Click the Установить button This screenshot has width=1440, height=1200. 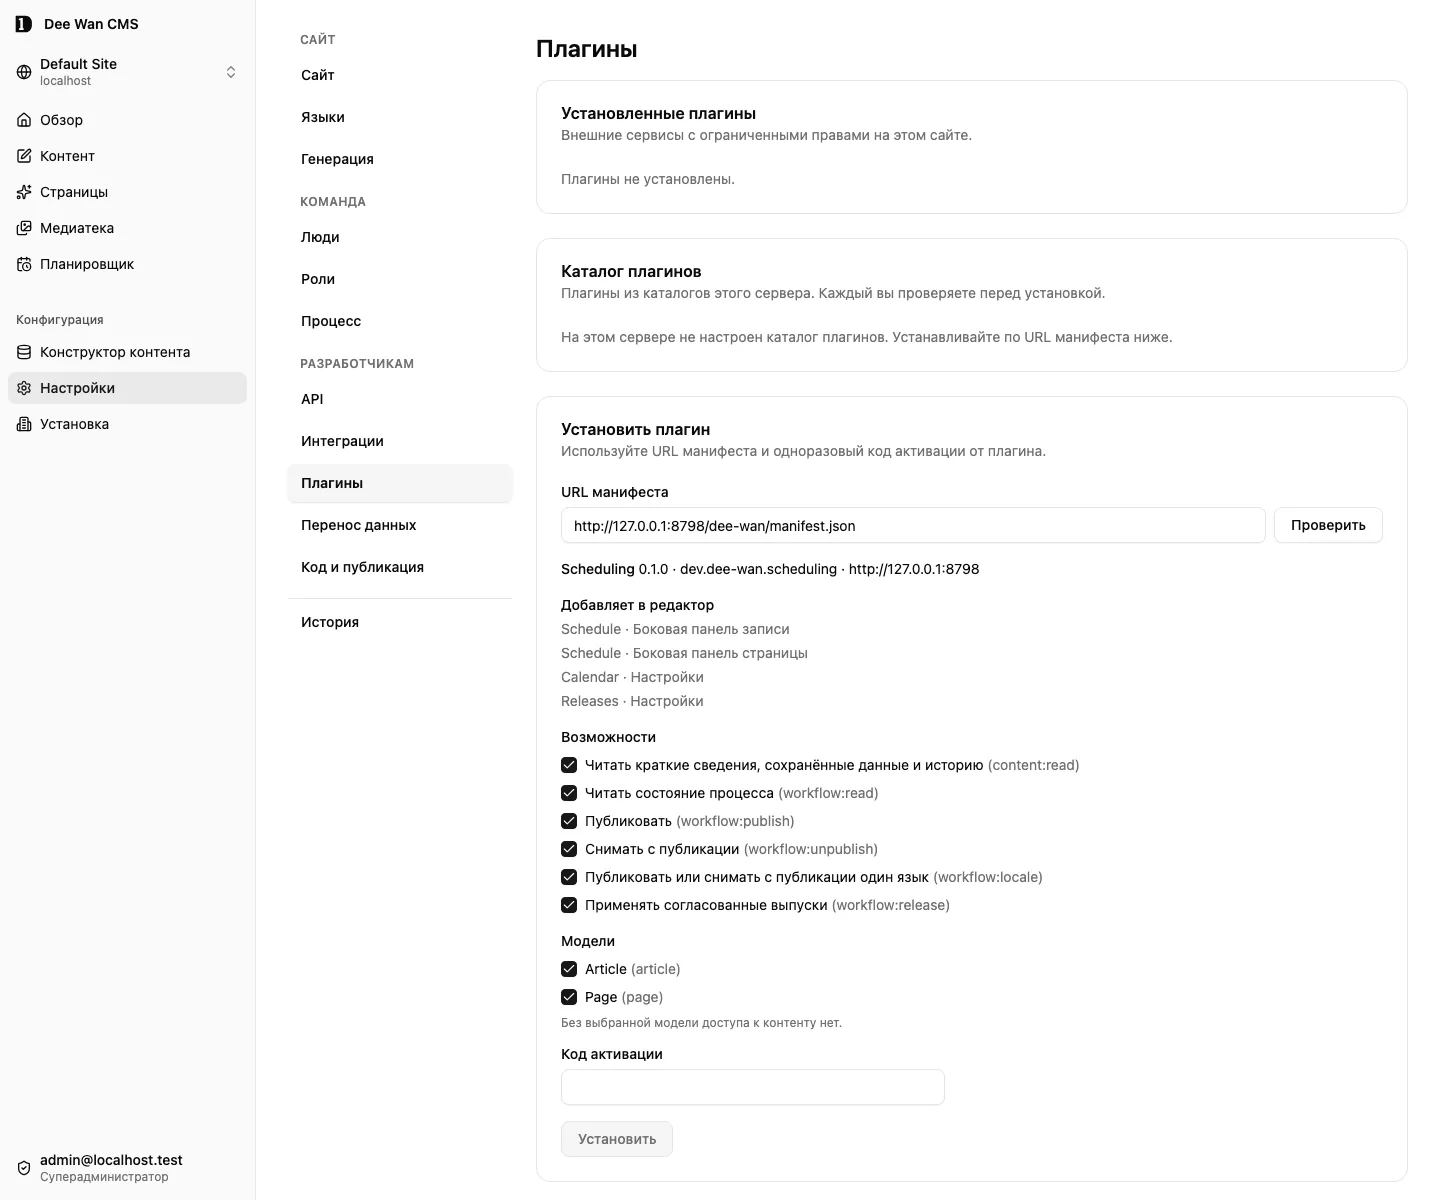click(x=617, y=1139)
